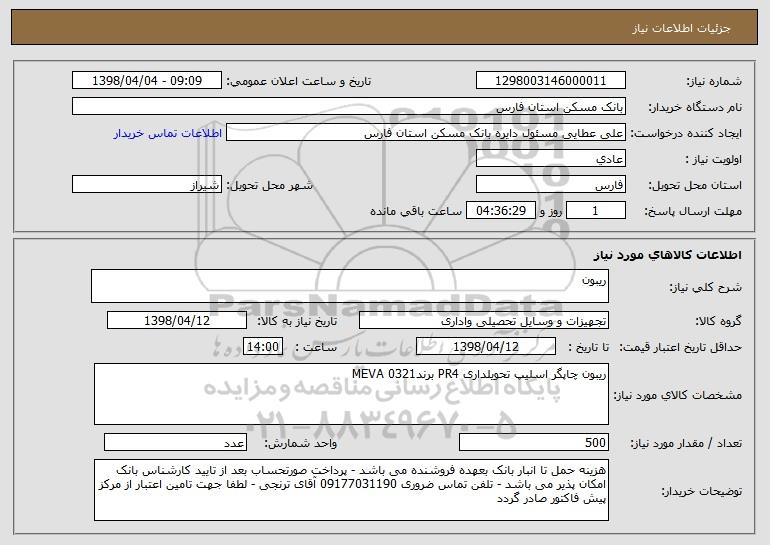The width and height of the screenshot is (770, 545).
Task: Click the delivery city field شیراز
Action: (147, 185)
